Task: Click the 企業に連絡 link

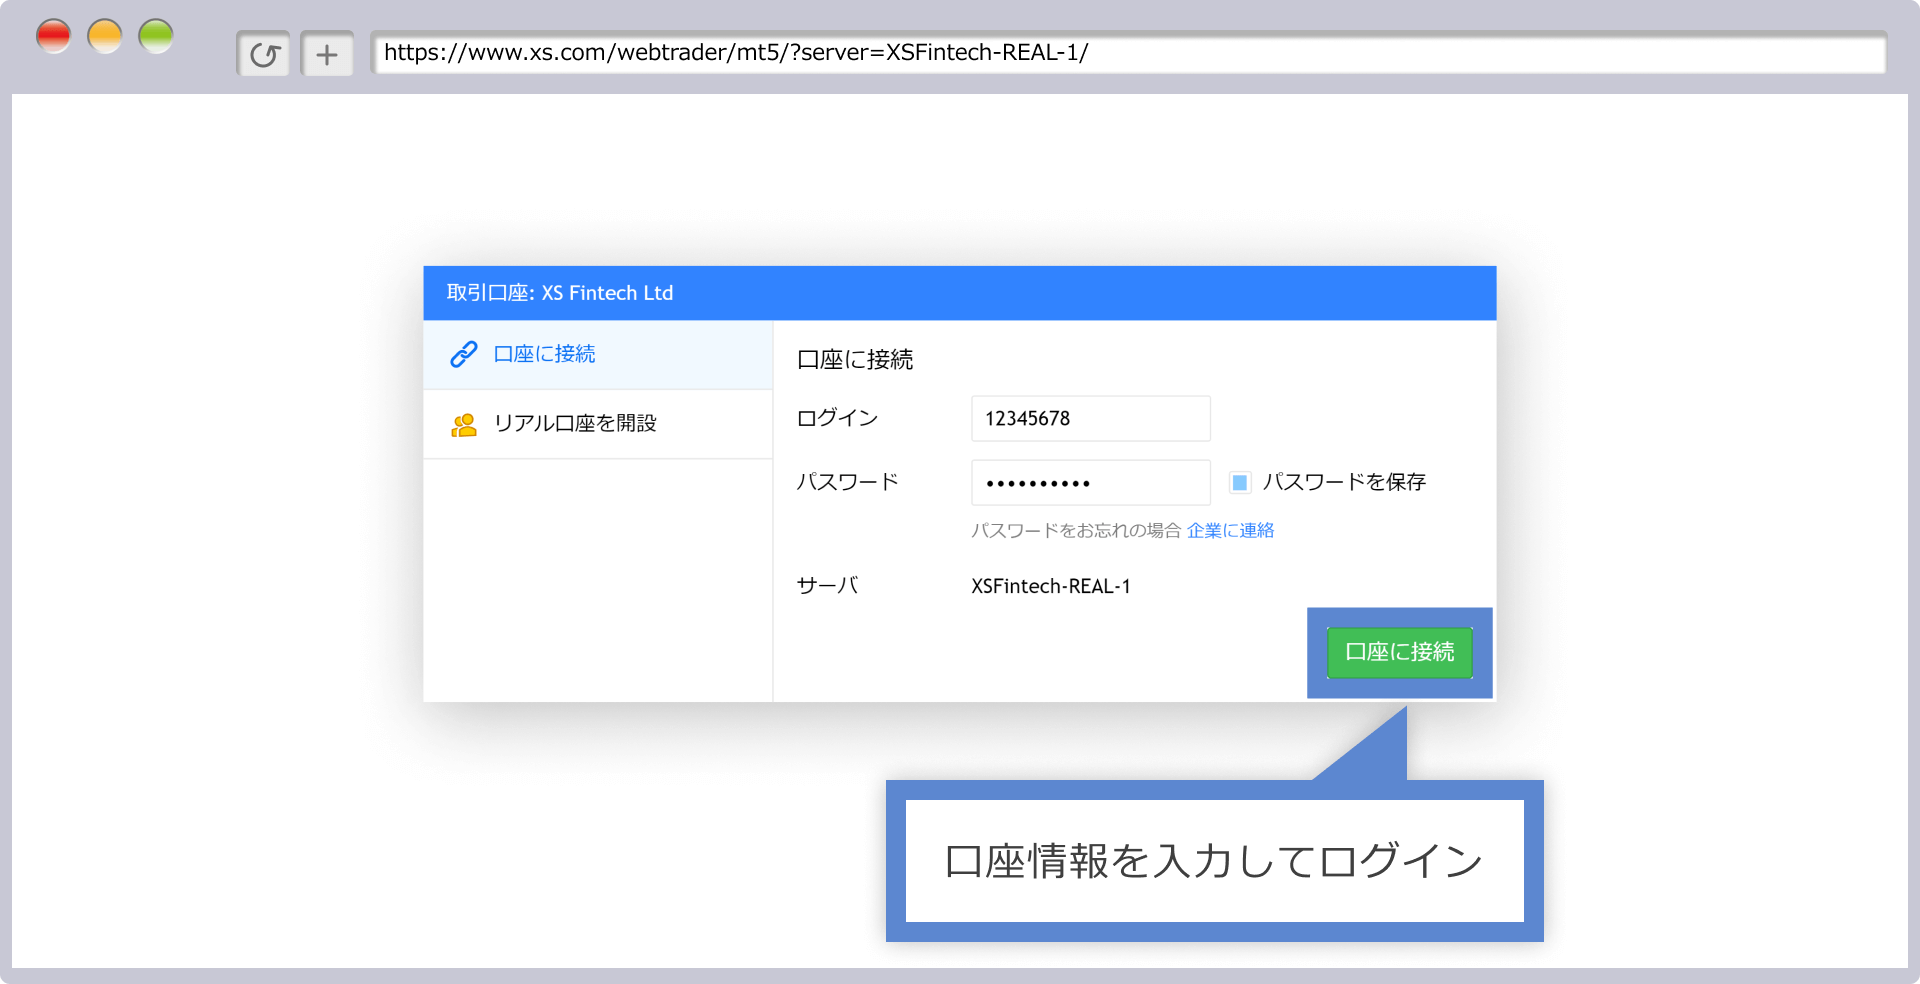Action: [x=1230, y=530]
